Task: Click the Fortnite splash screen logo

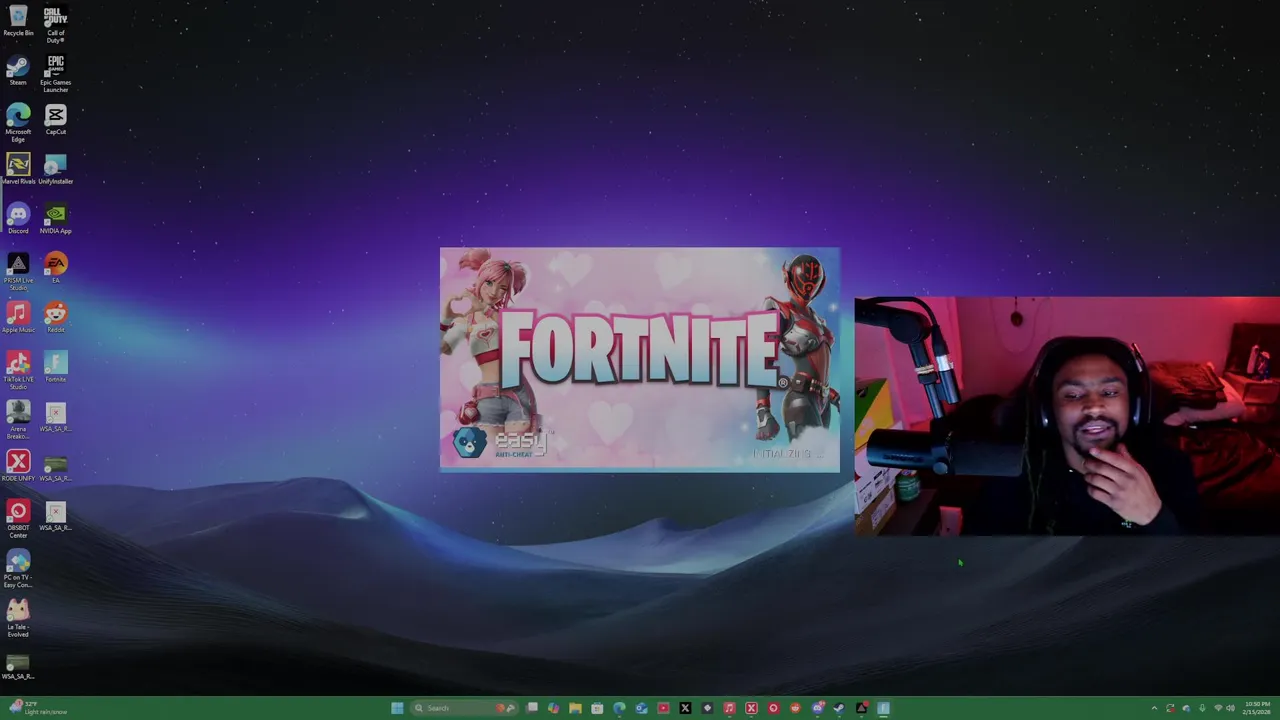Action: tap(640, 350)
